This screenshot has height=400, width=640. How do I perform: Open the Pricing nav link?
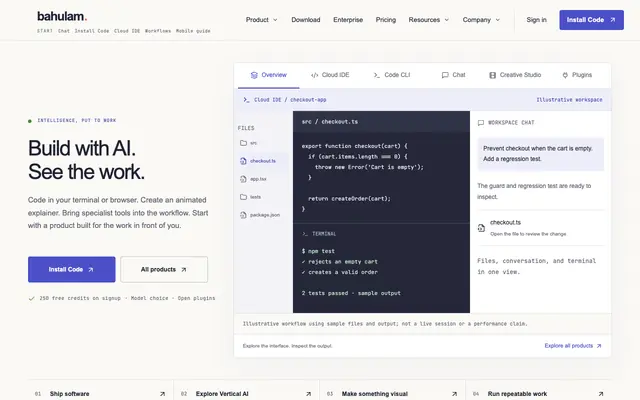[386, 20]
